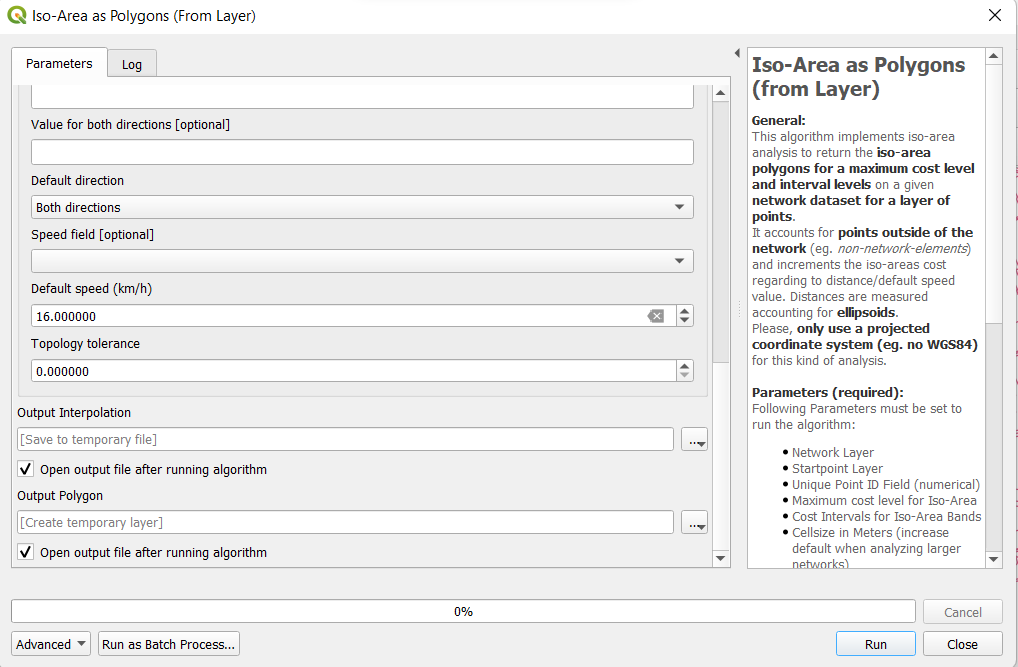The image size is (1018, 667).
Task: Expand the Speed field dropdown
Action: [x=362, y=261]
